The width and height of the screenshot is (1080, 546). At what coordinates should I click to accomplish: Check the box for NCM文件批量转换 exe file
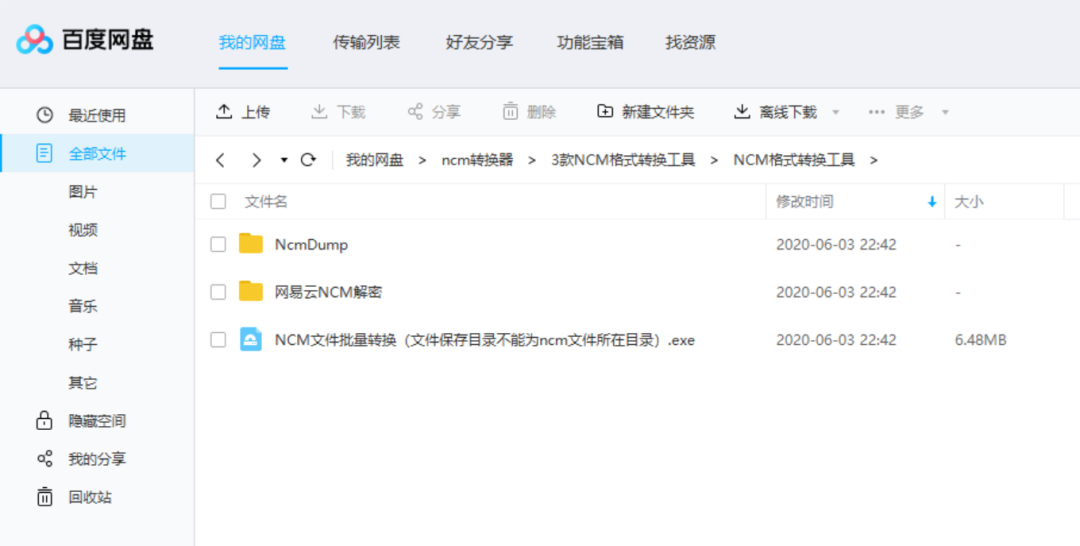[x=218, y=339]
